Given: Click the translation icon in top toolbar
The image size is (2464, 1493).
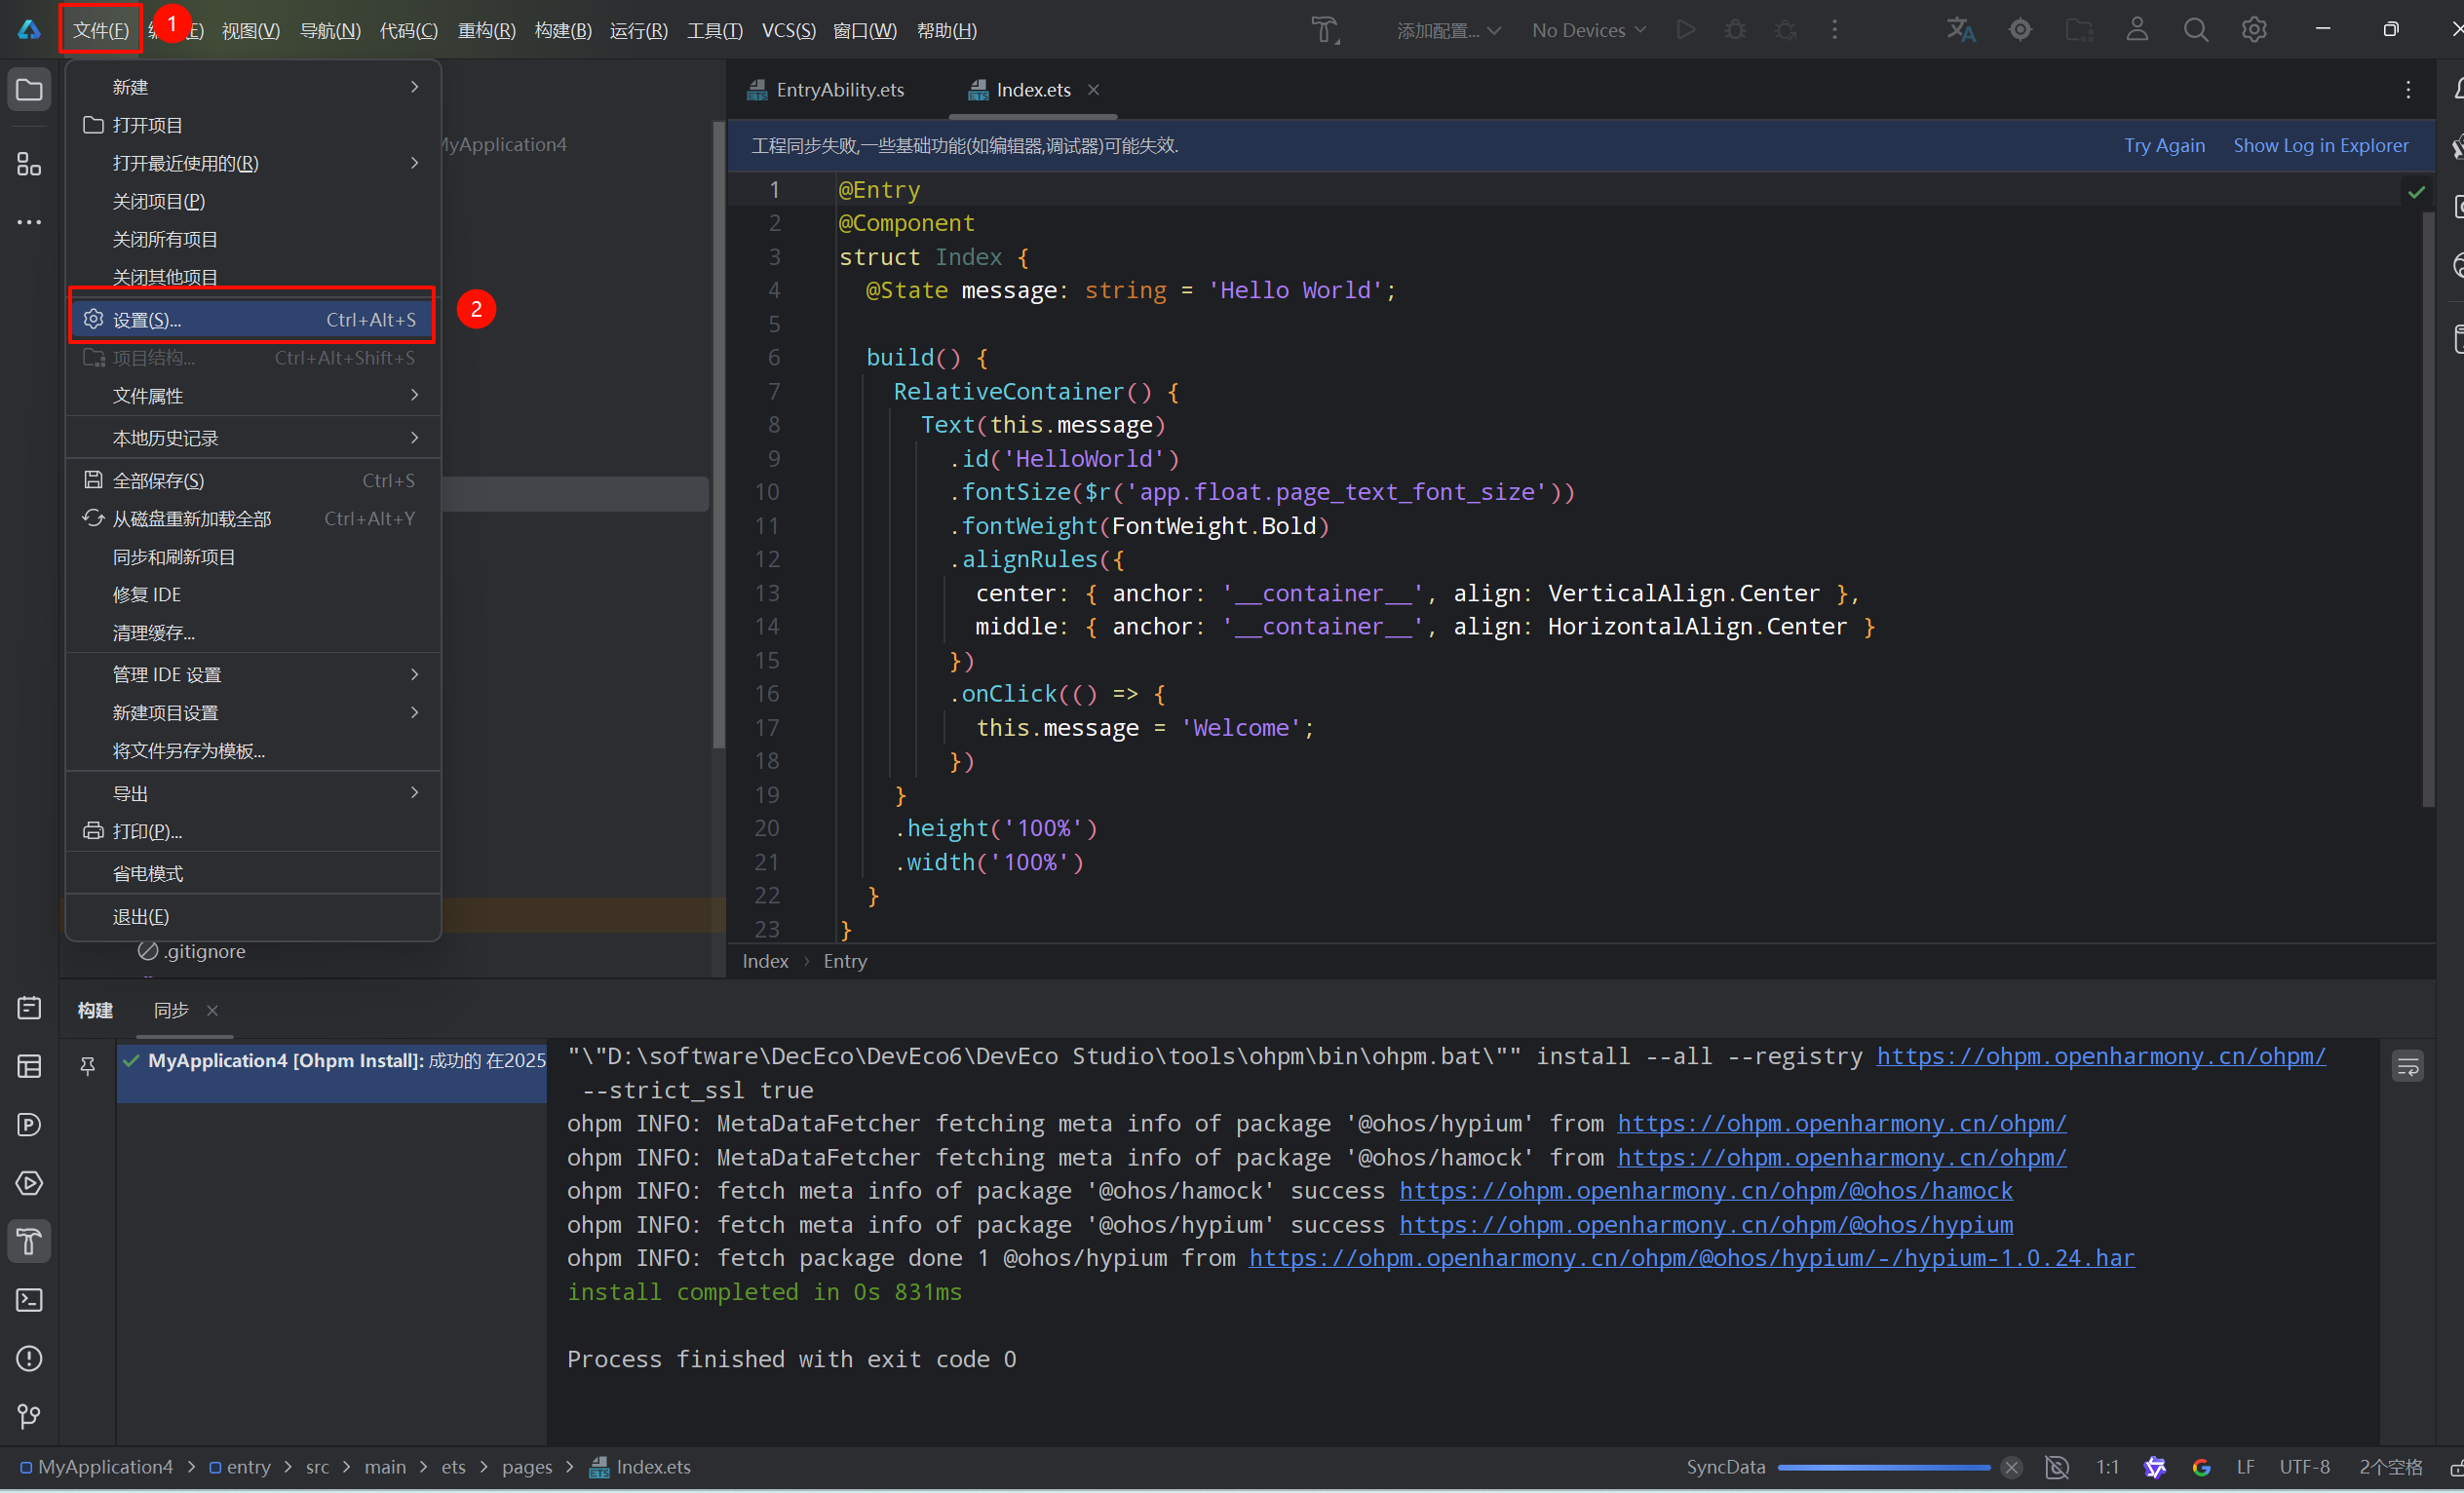Looking at the screenshot, I should point(1960,30).
